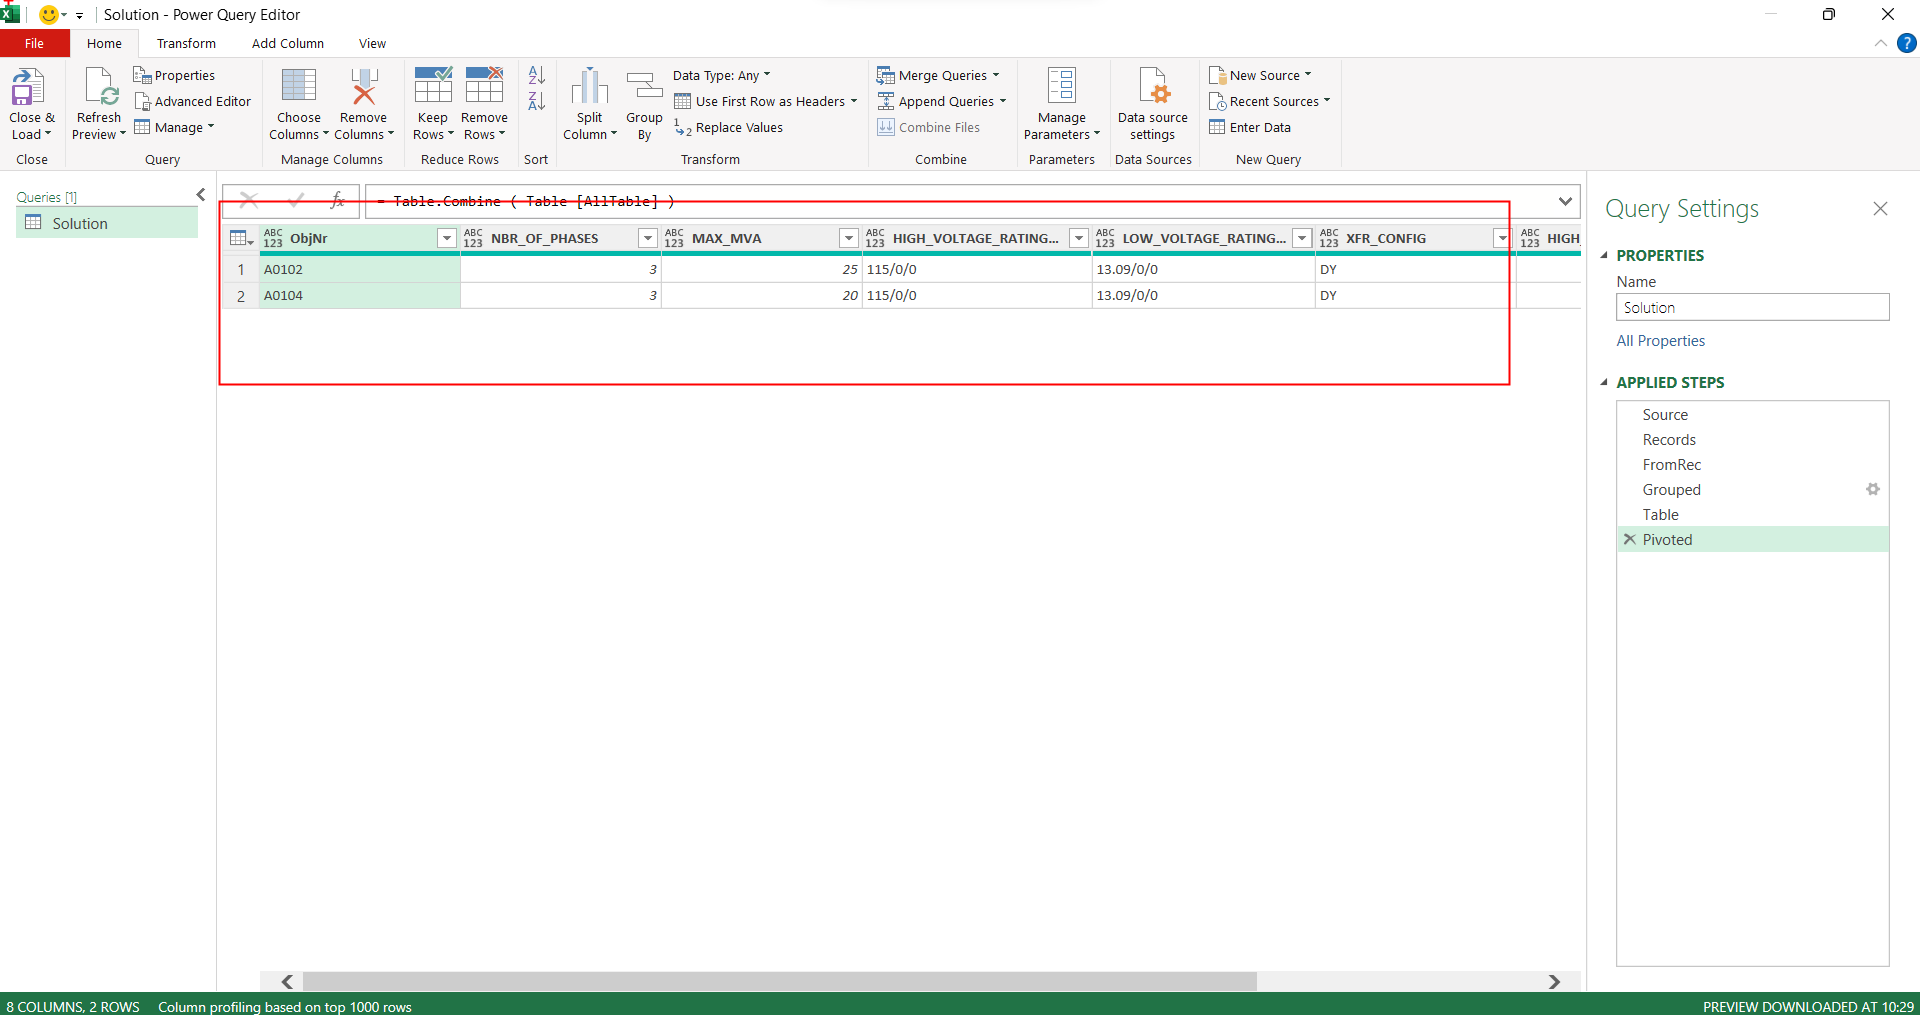Click Enter Data
The image size is (1920, 1015).
click(x=1250, y=127)
